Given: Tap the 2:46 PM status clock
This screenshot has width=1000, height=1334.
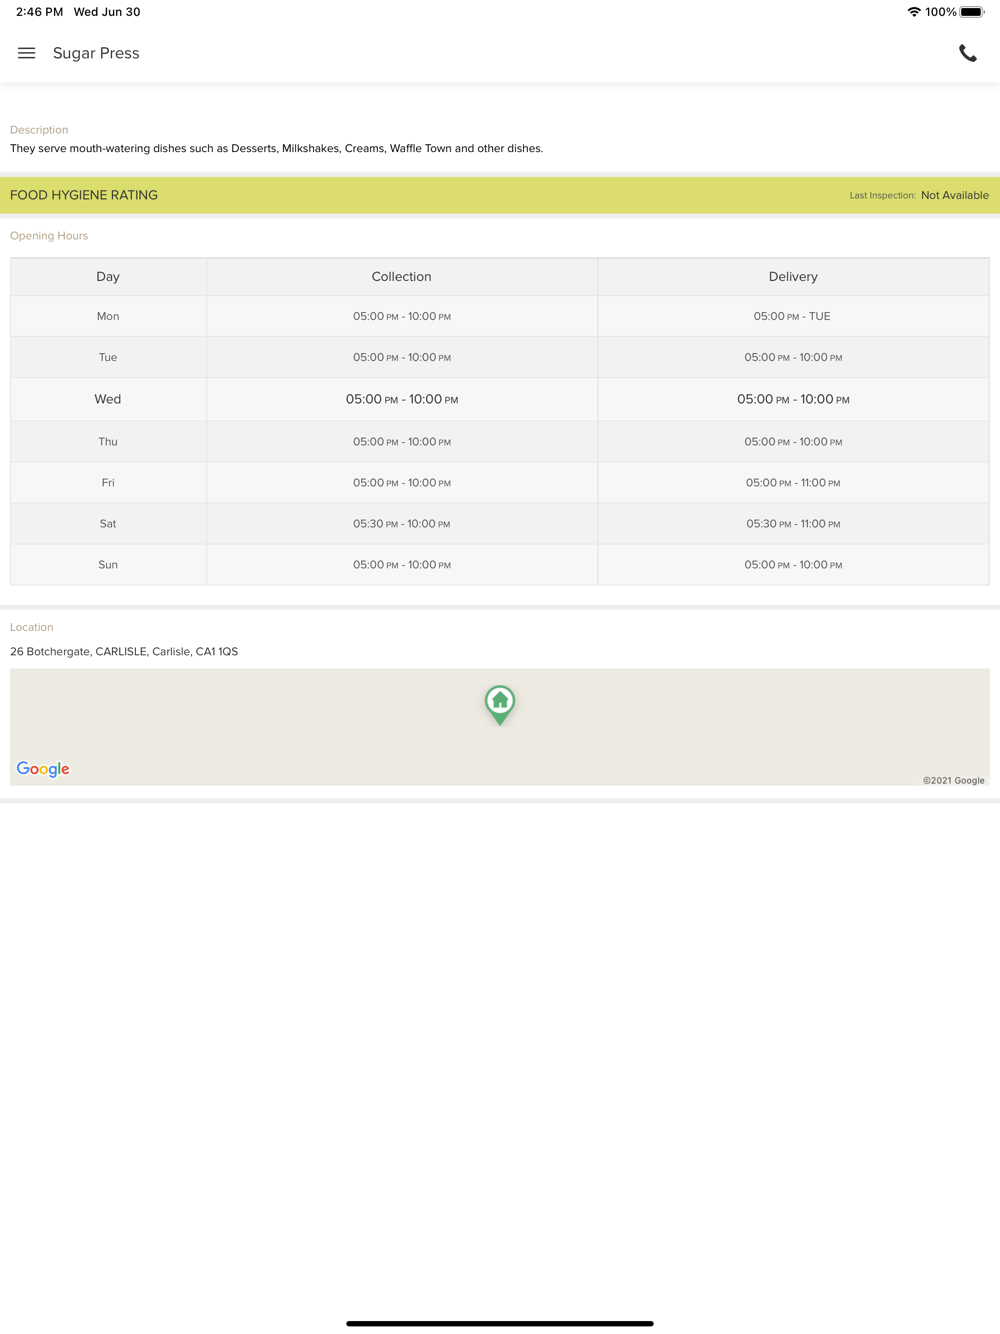Looking at the screenshot, I should pyautogui.click(x=39, y=12).
